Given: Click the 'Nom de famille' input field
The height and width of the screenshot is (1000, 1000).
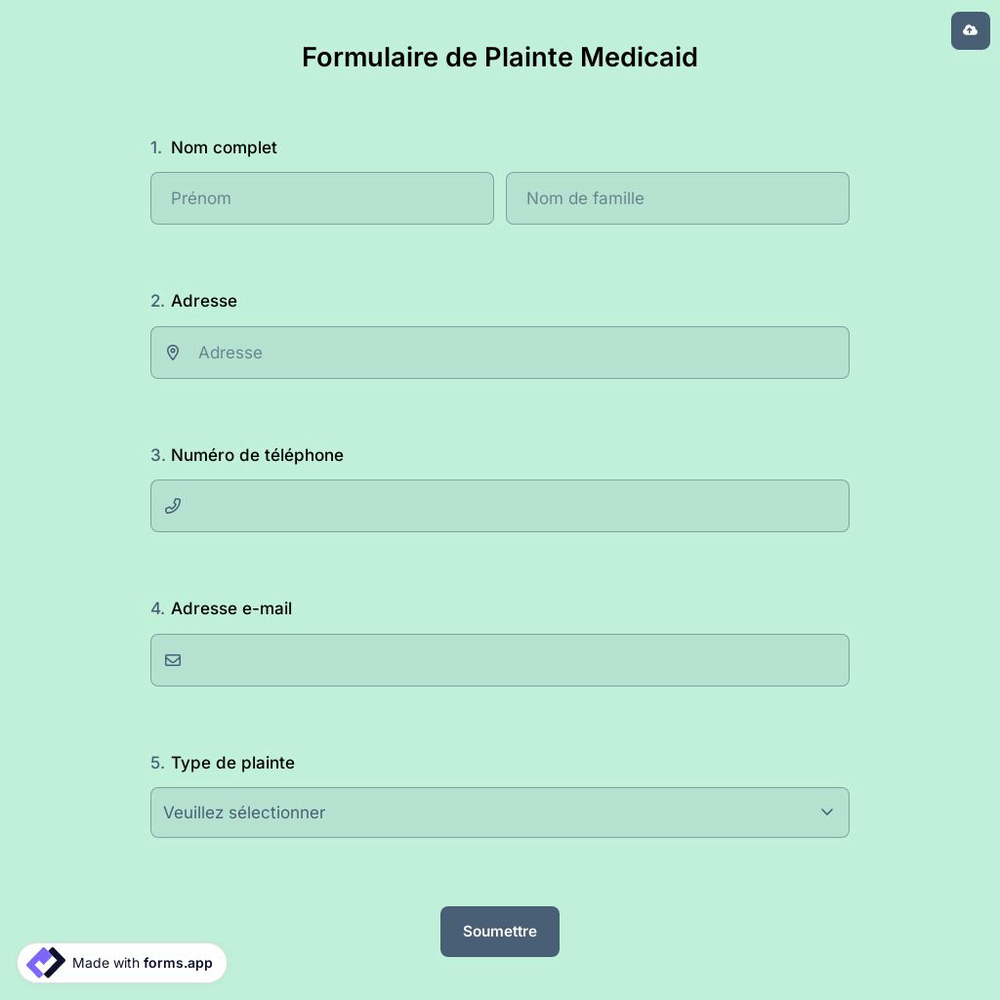Looking at the screenshot, I should click(x=677, y=198).
